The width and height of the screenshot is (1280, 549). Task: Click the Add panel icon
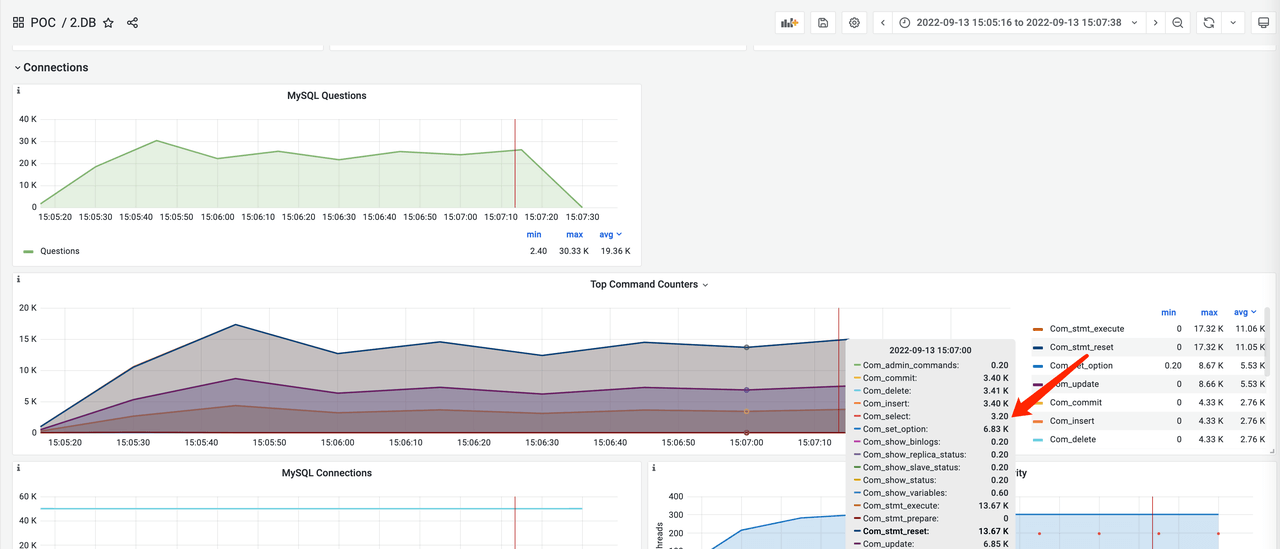[789, 22]
